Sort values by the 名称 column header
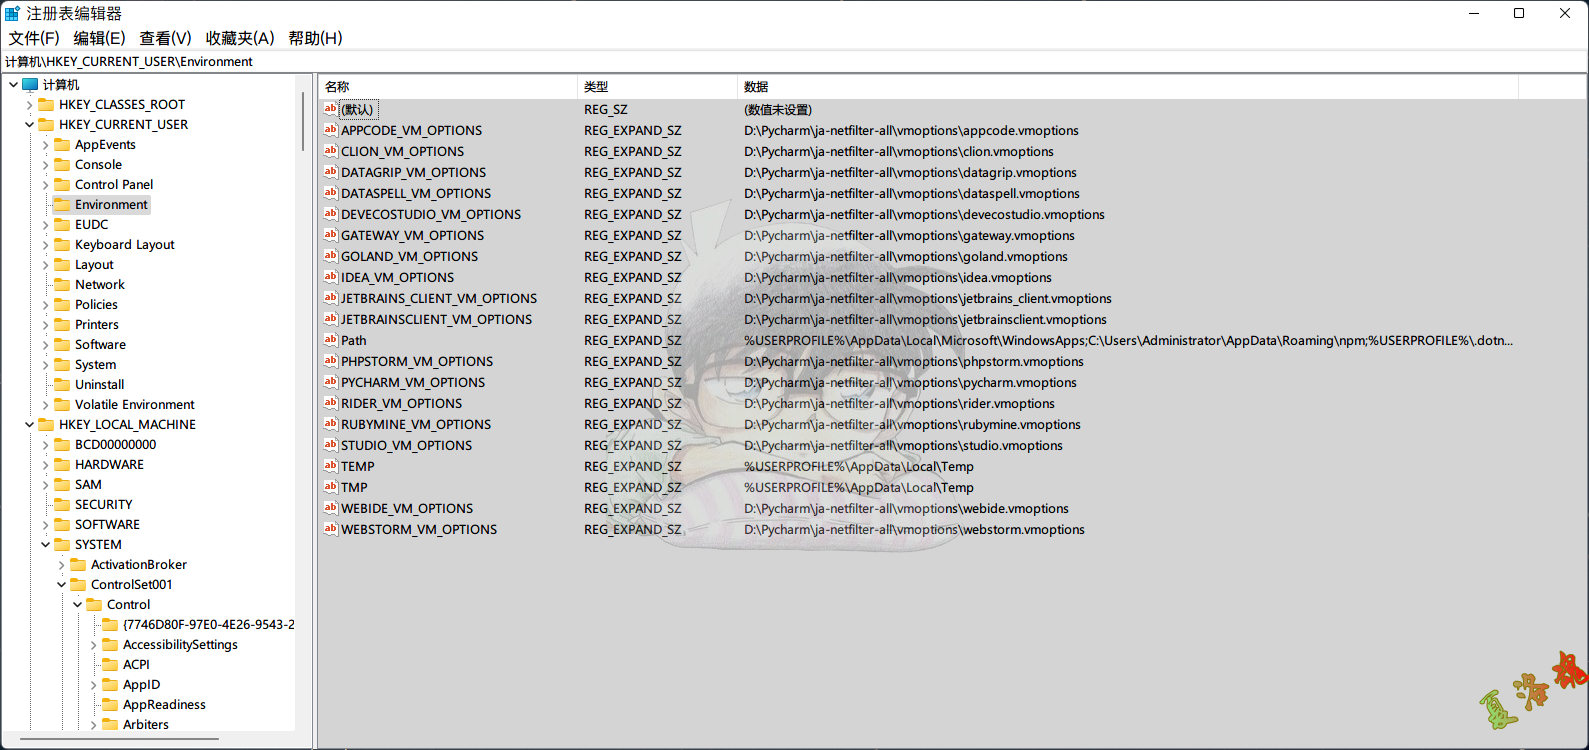Viewport: 1589px width, 750px height. (448, 87)
